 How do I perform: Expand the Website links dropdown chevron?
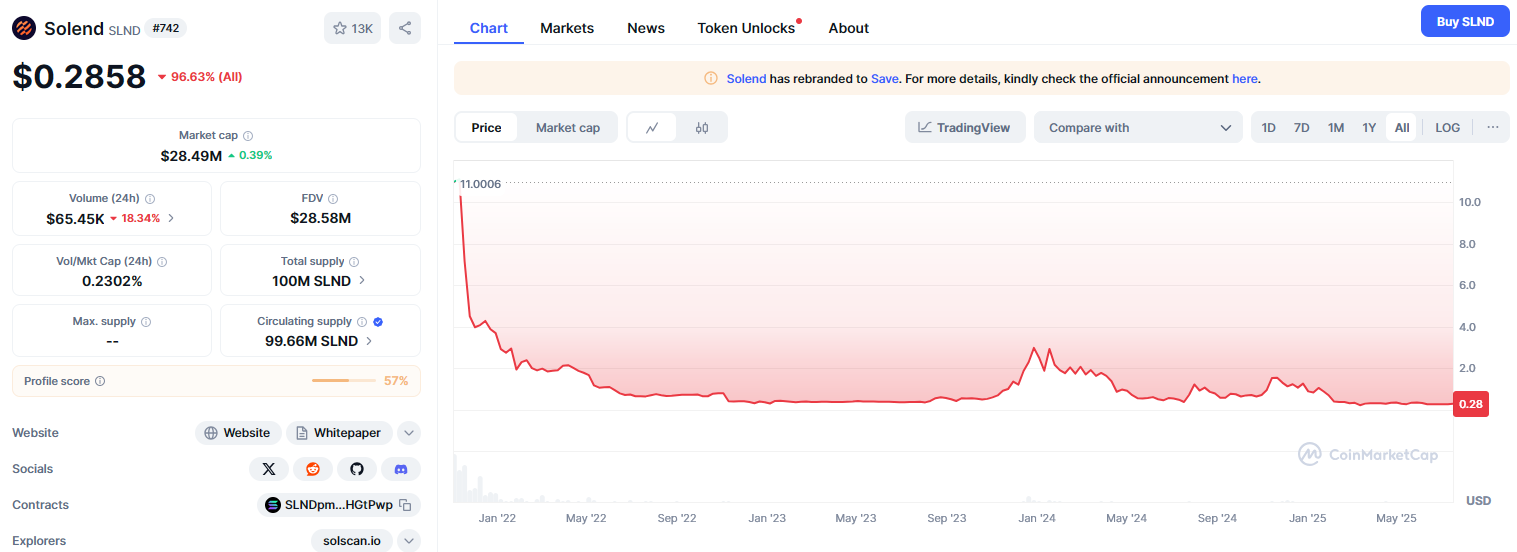click(x=409, y=433)
